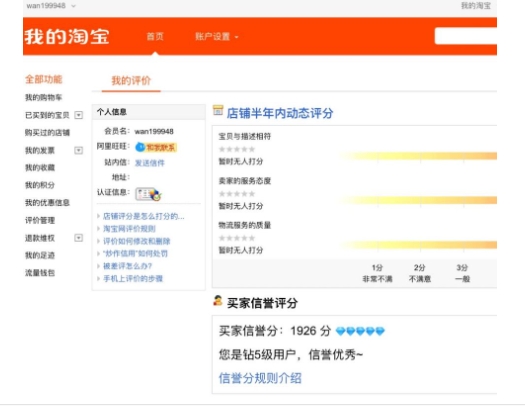Open 我的收藏 in the sidebar
The width and height of the screenshot is (525, 406).
coord(40,167)
